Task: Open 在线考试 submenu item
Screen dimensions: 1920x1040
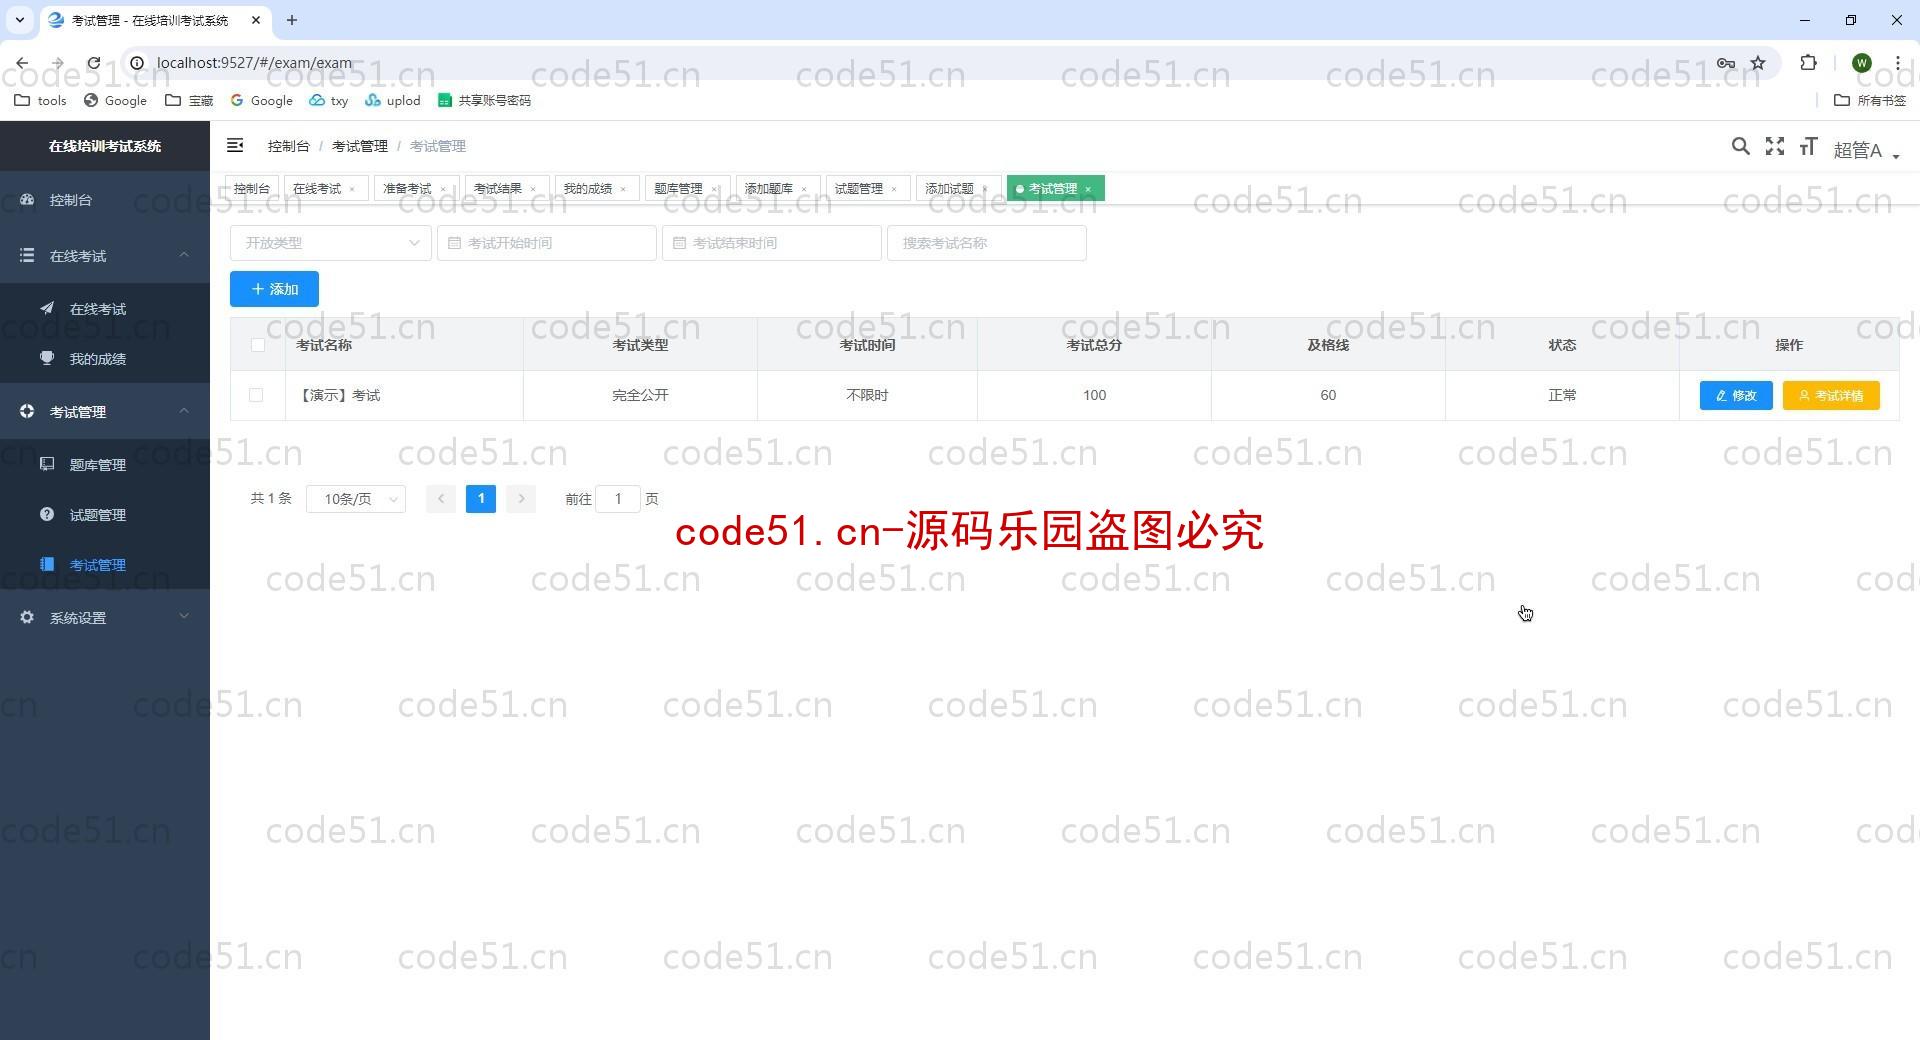Action: point(105,309)
